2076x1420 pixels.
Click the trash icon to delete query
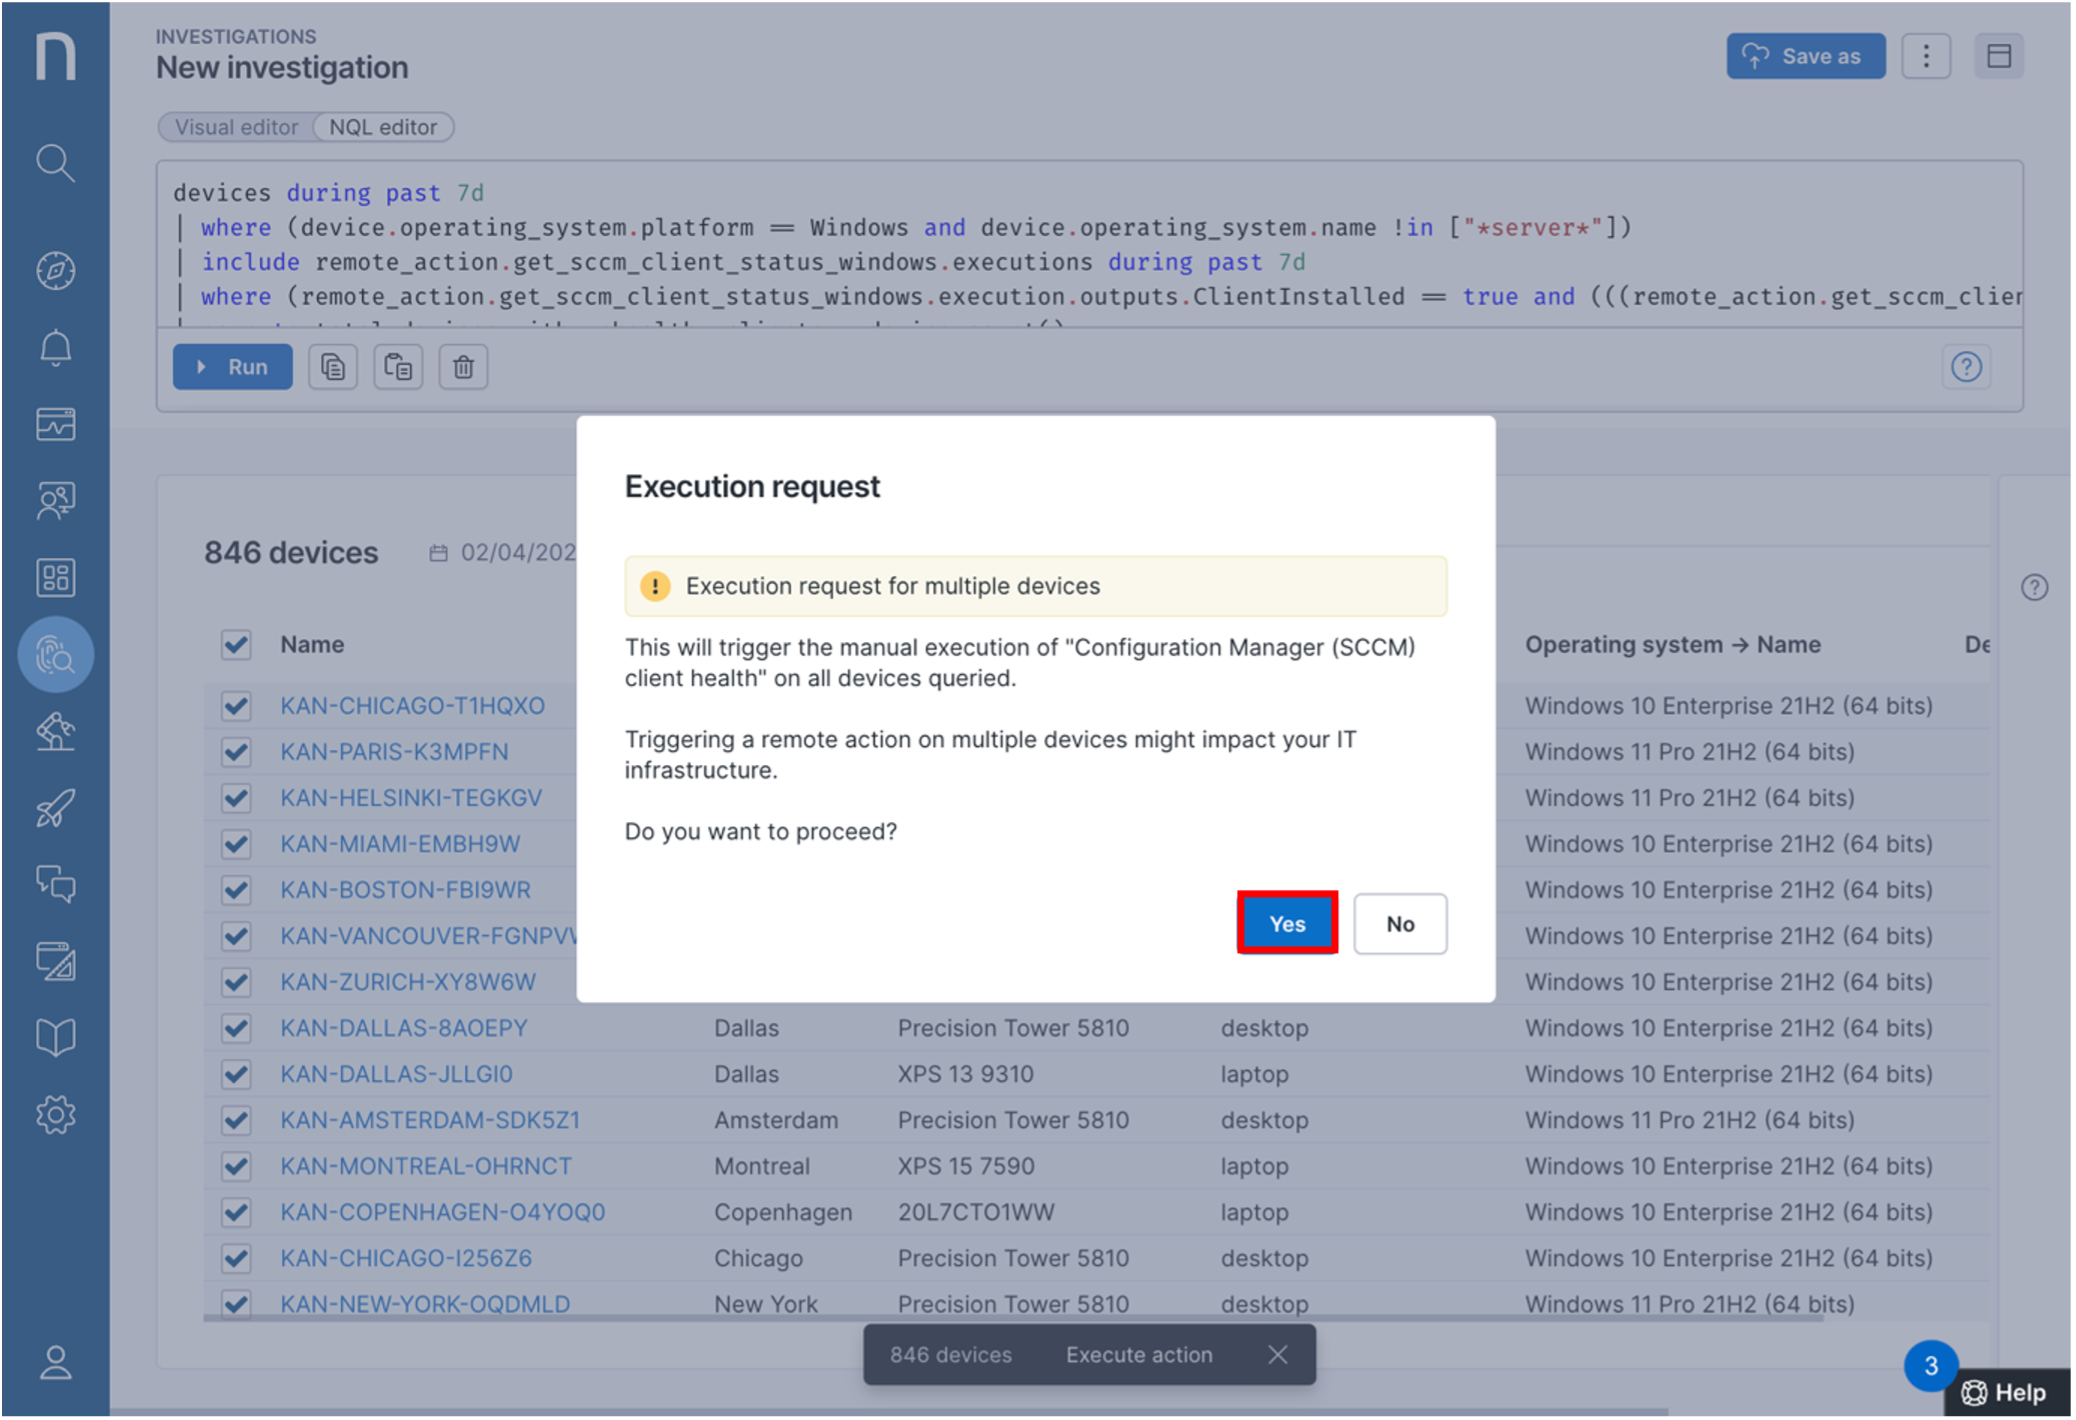pos(463,367)
